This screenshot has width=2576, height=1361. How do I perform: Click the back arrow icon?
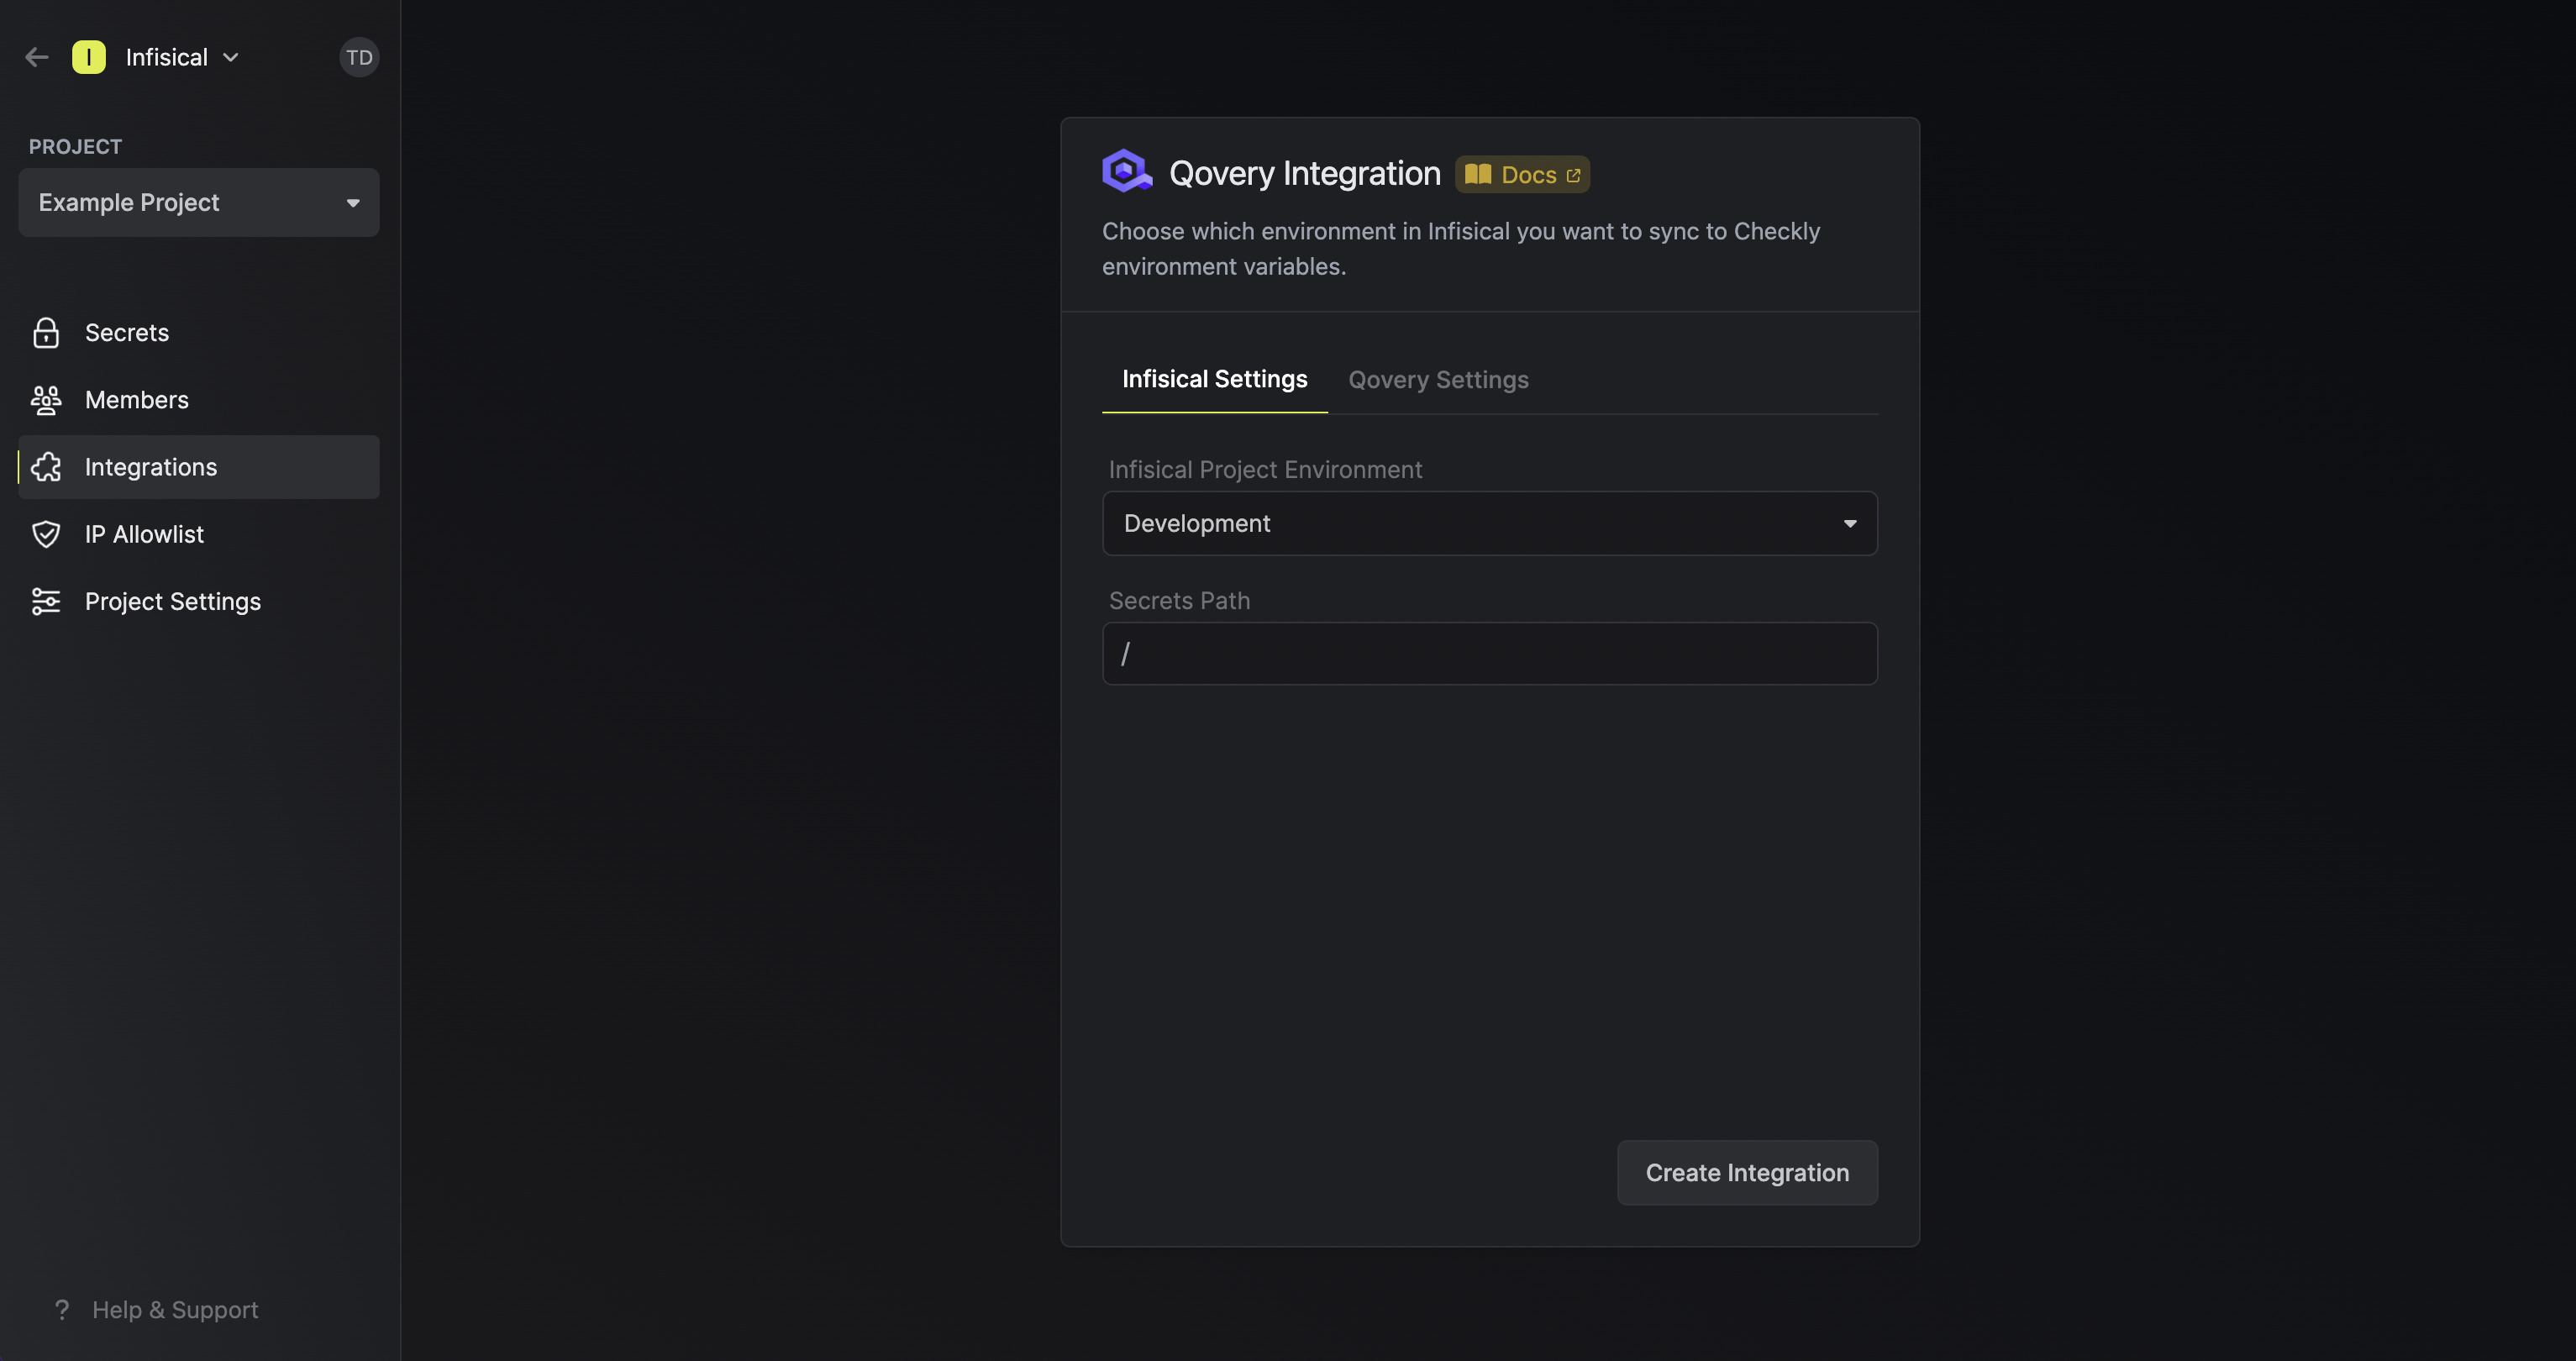pyautogui.click(x=37, y=57)
